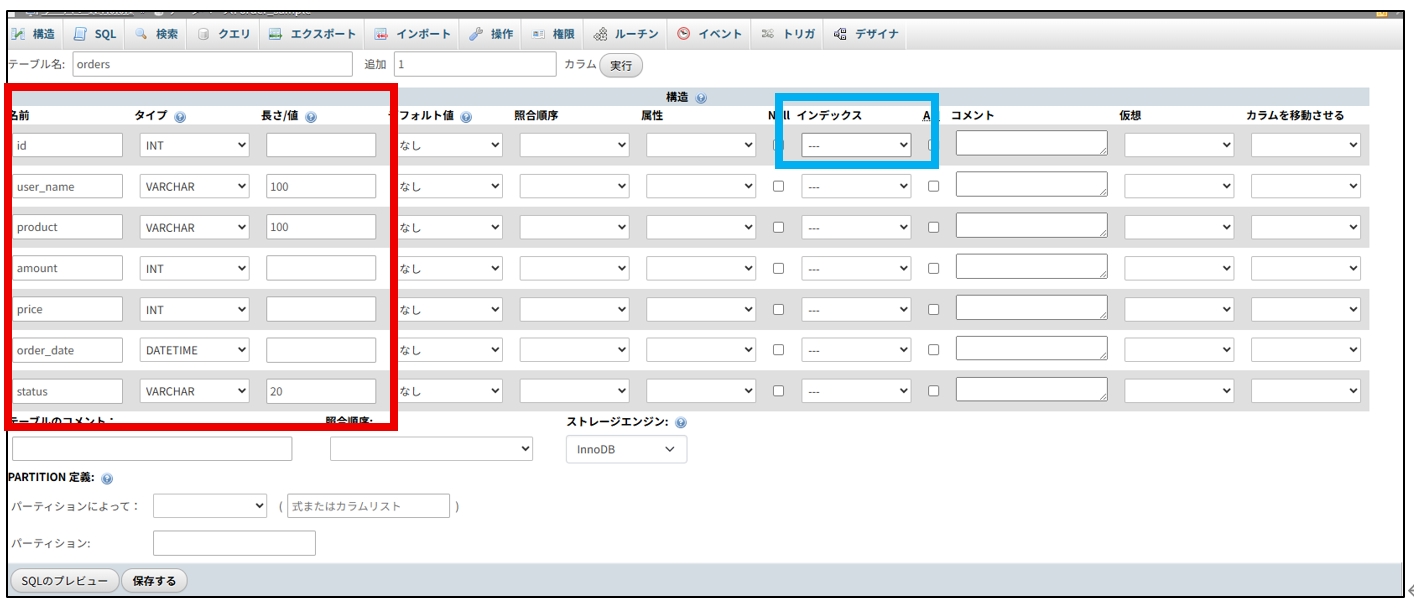The width and height of the screenshot is (1414, 602).
Task: Click the テーブル名 field containing orders
Action: (x=213, y=64)
